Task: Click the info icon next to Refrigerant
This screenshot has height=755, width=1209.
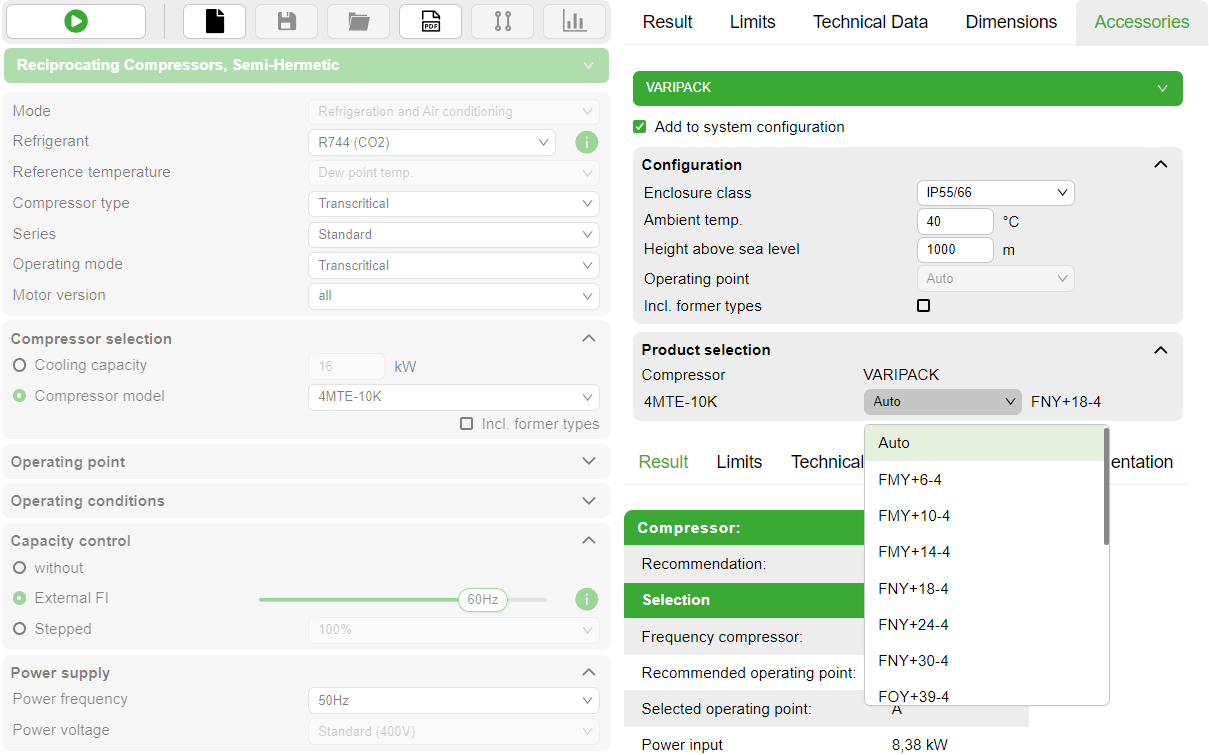Action: tap(586, 142)
